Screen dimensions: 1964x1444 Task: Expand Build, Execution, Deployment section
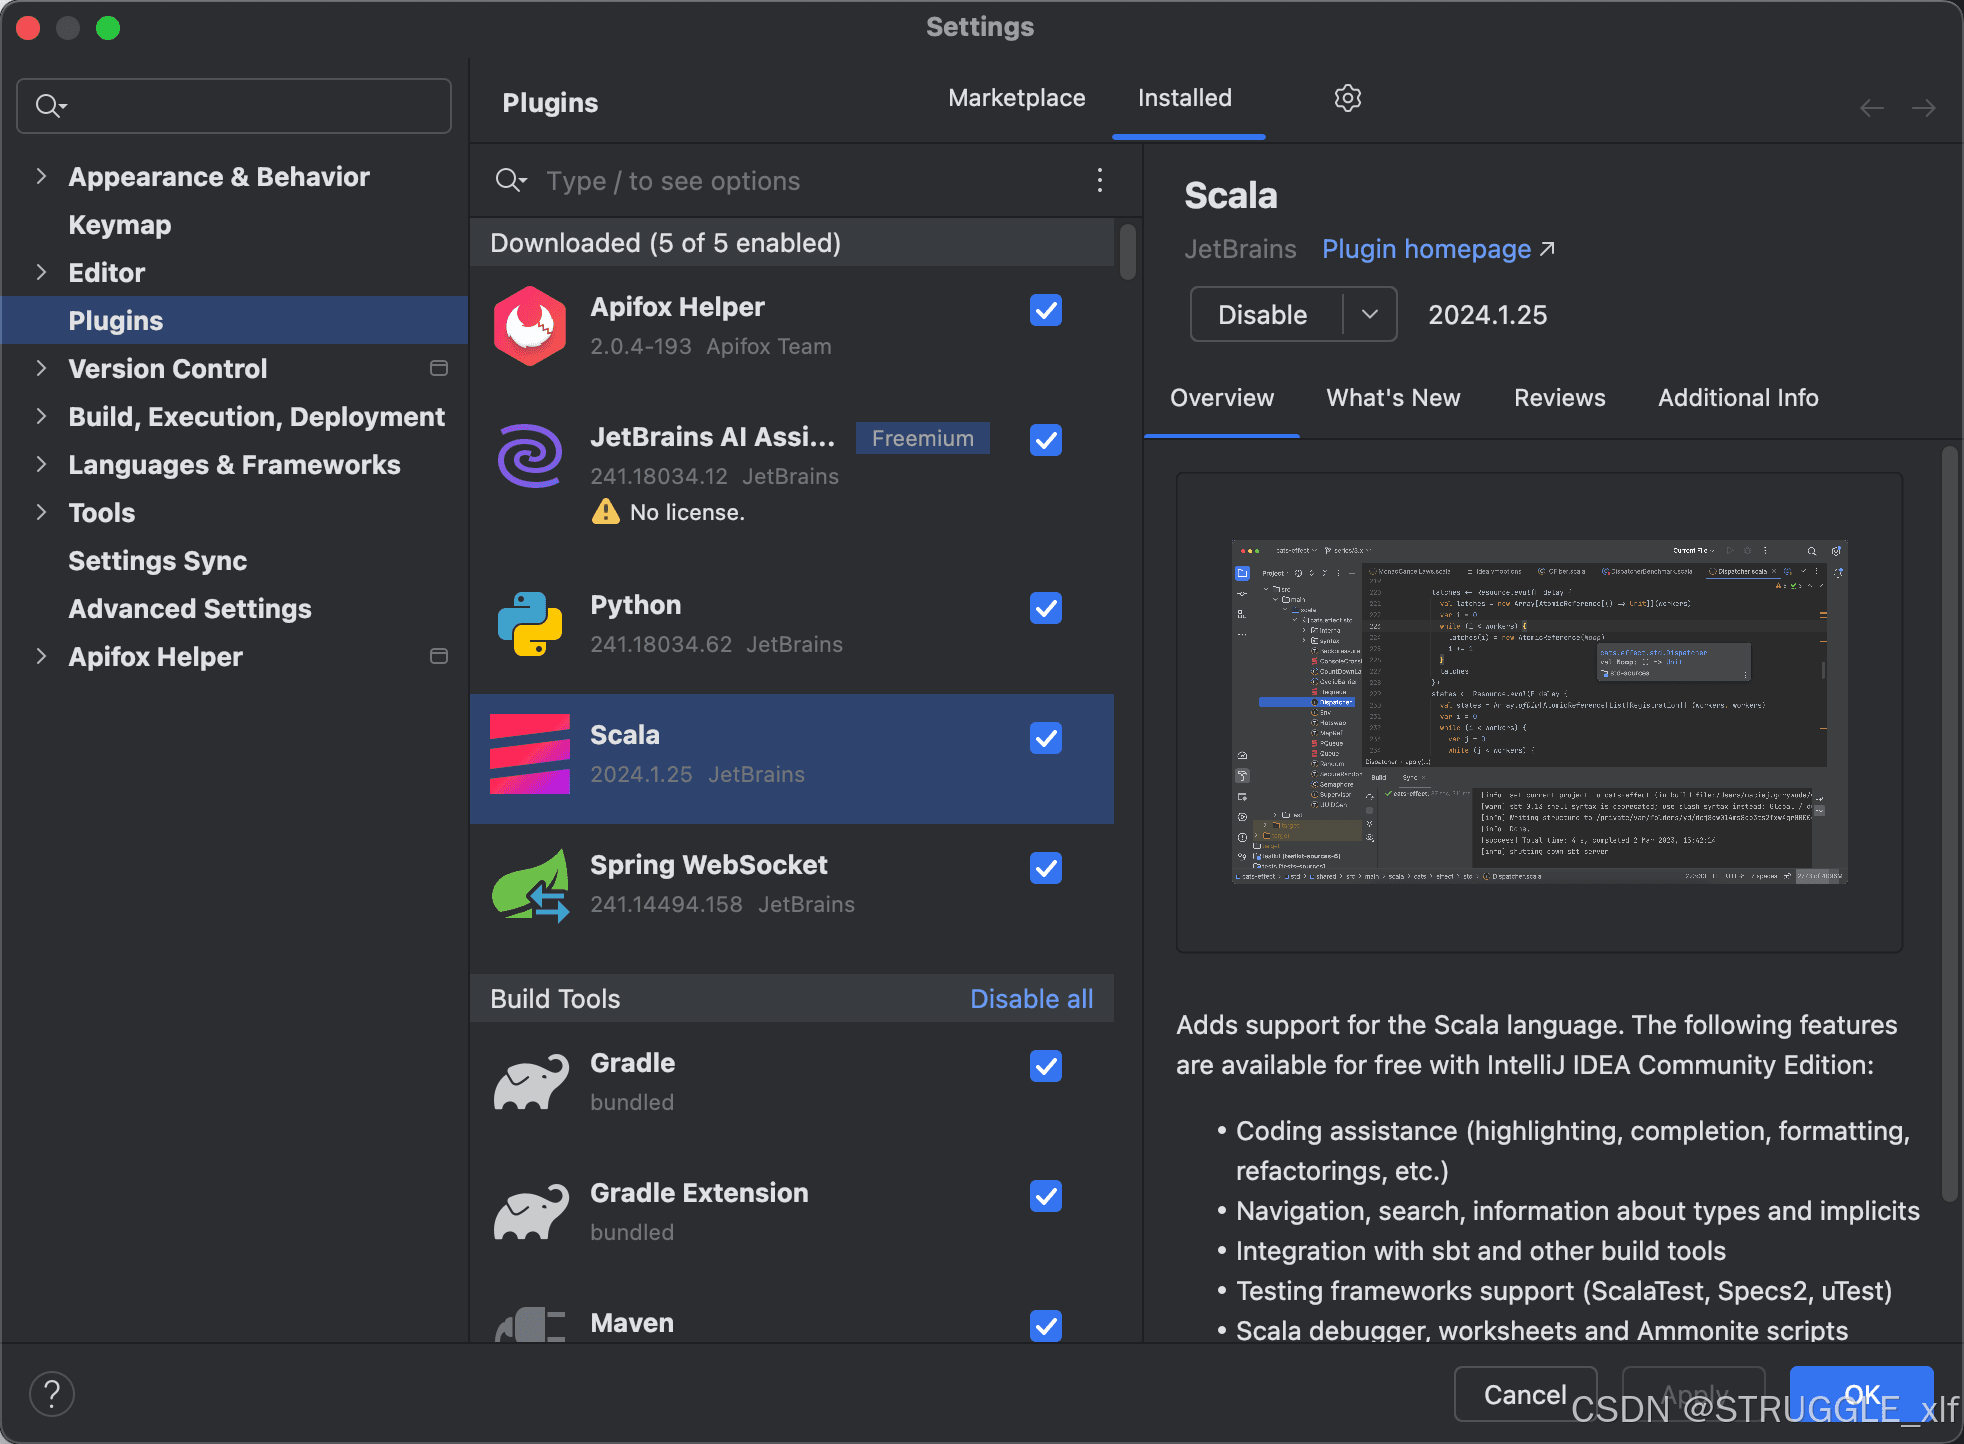(x=41, y=416)
